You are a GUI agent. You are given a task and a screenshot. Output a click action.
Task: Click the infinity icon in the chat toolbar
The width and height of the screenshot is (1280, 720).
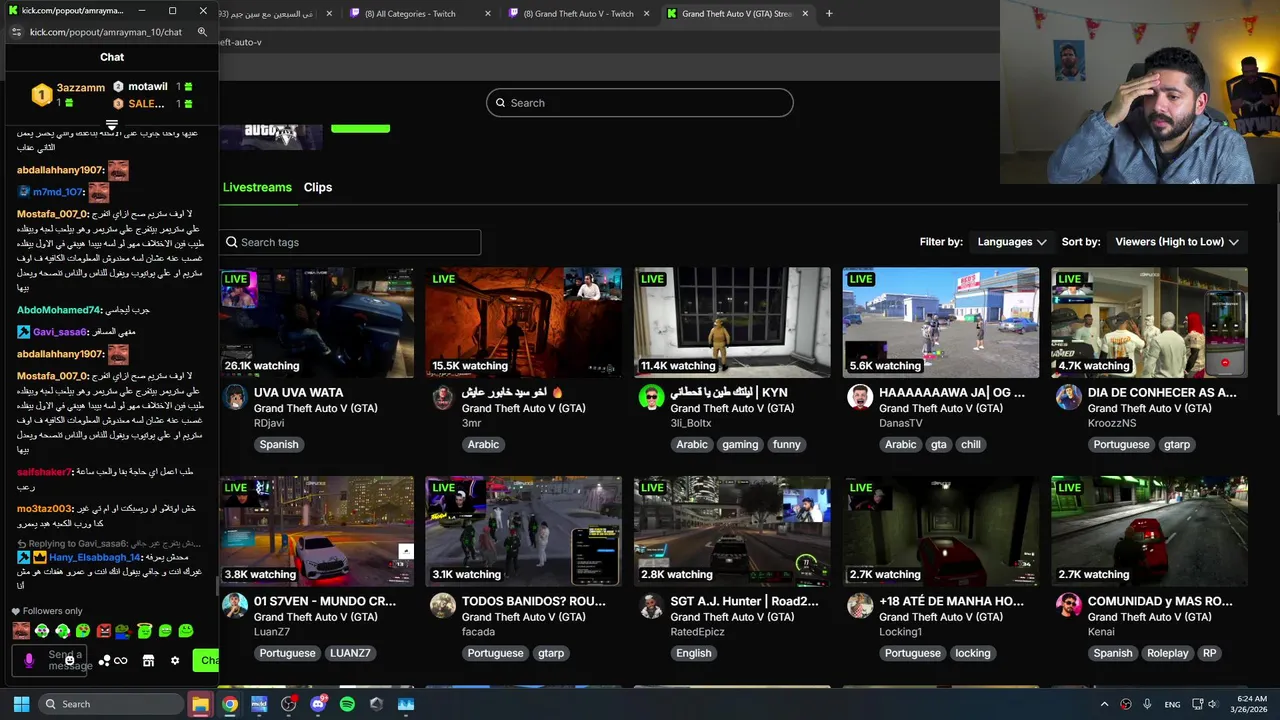[121, 660]
